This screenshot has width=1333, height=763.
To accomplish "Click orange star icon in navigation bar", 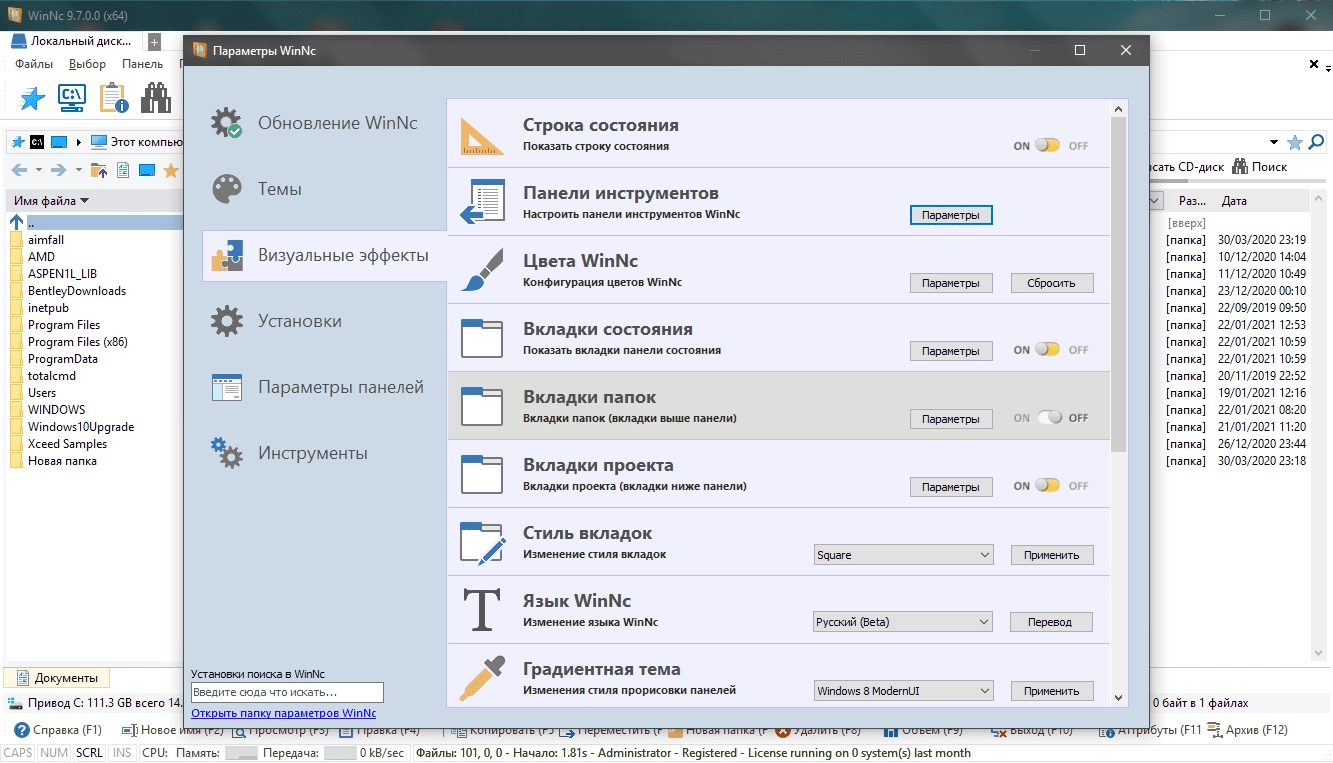I will (171, 170).
